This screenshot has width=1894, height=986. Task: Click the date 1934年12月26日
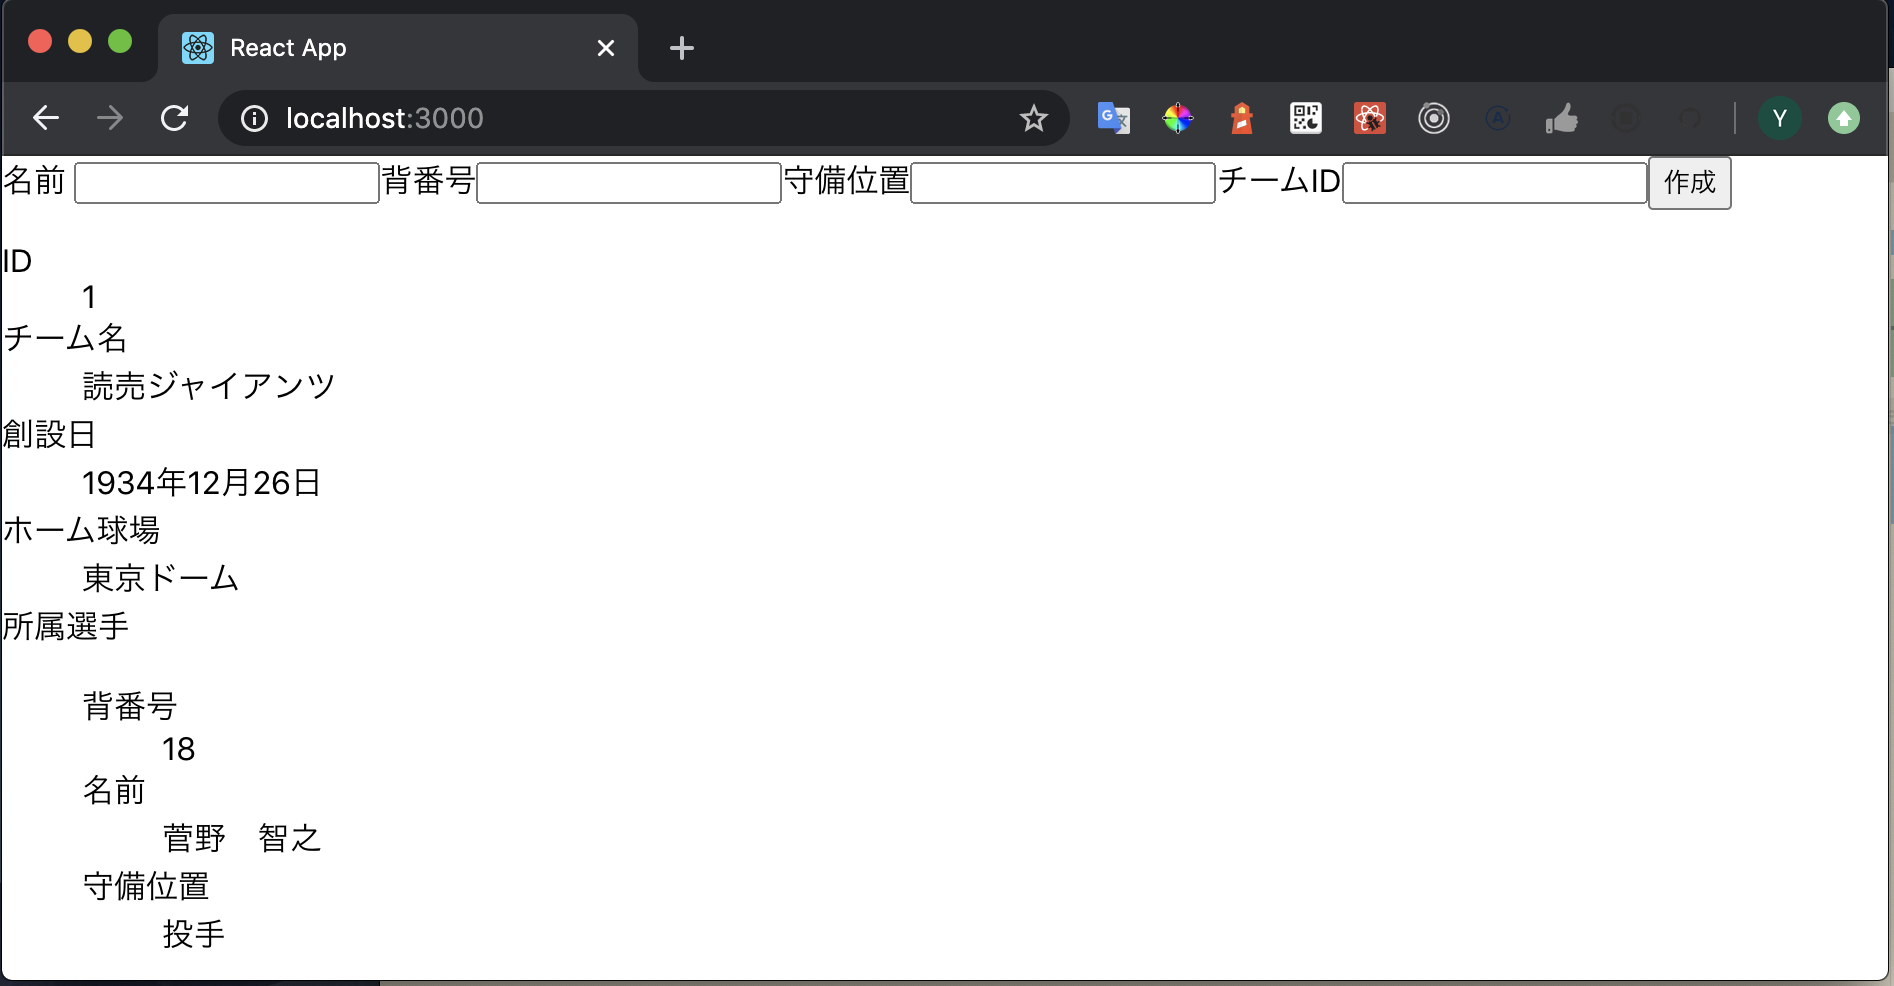pos(201,483)
